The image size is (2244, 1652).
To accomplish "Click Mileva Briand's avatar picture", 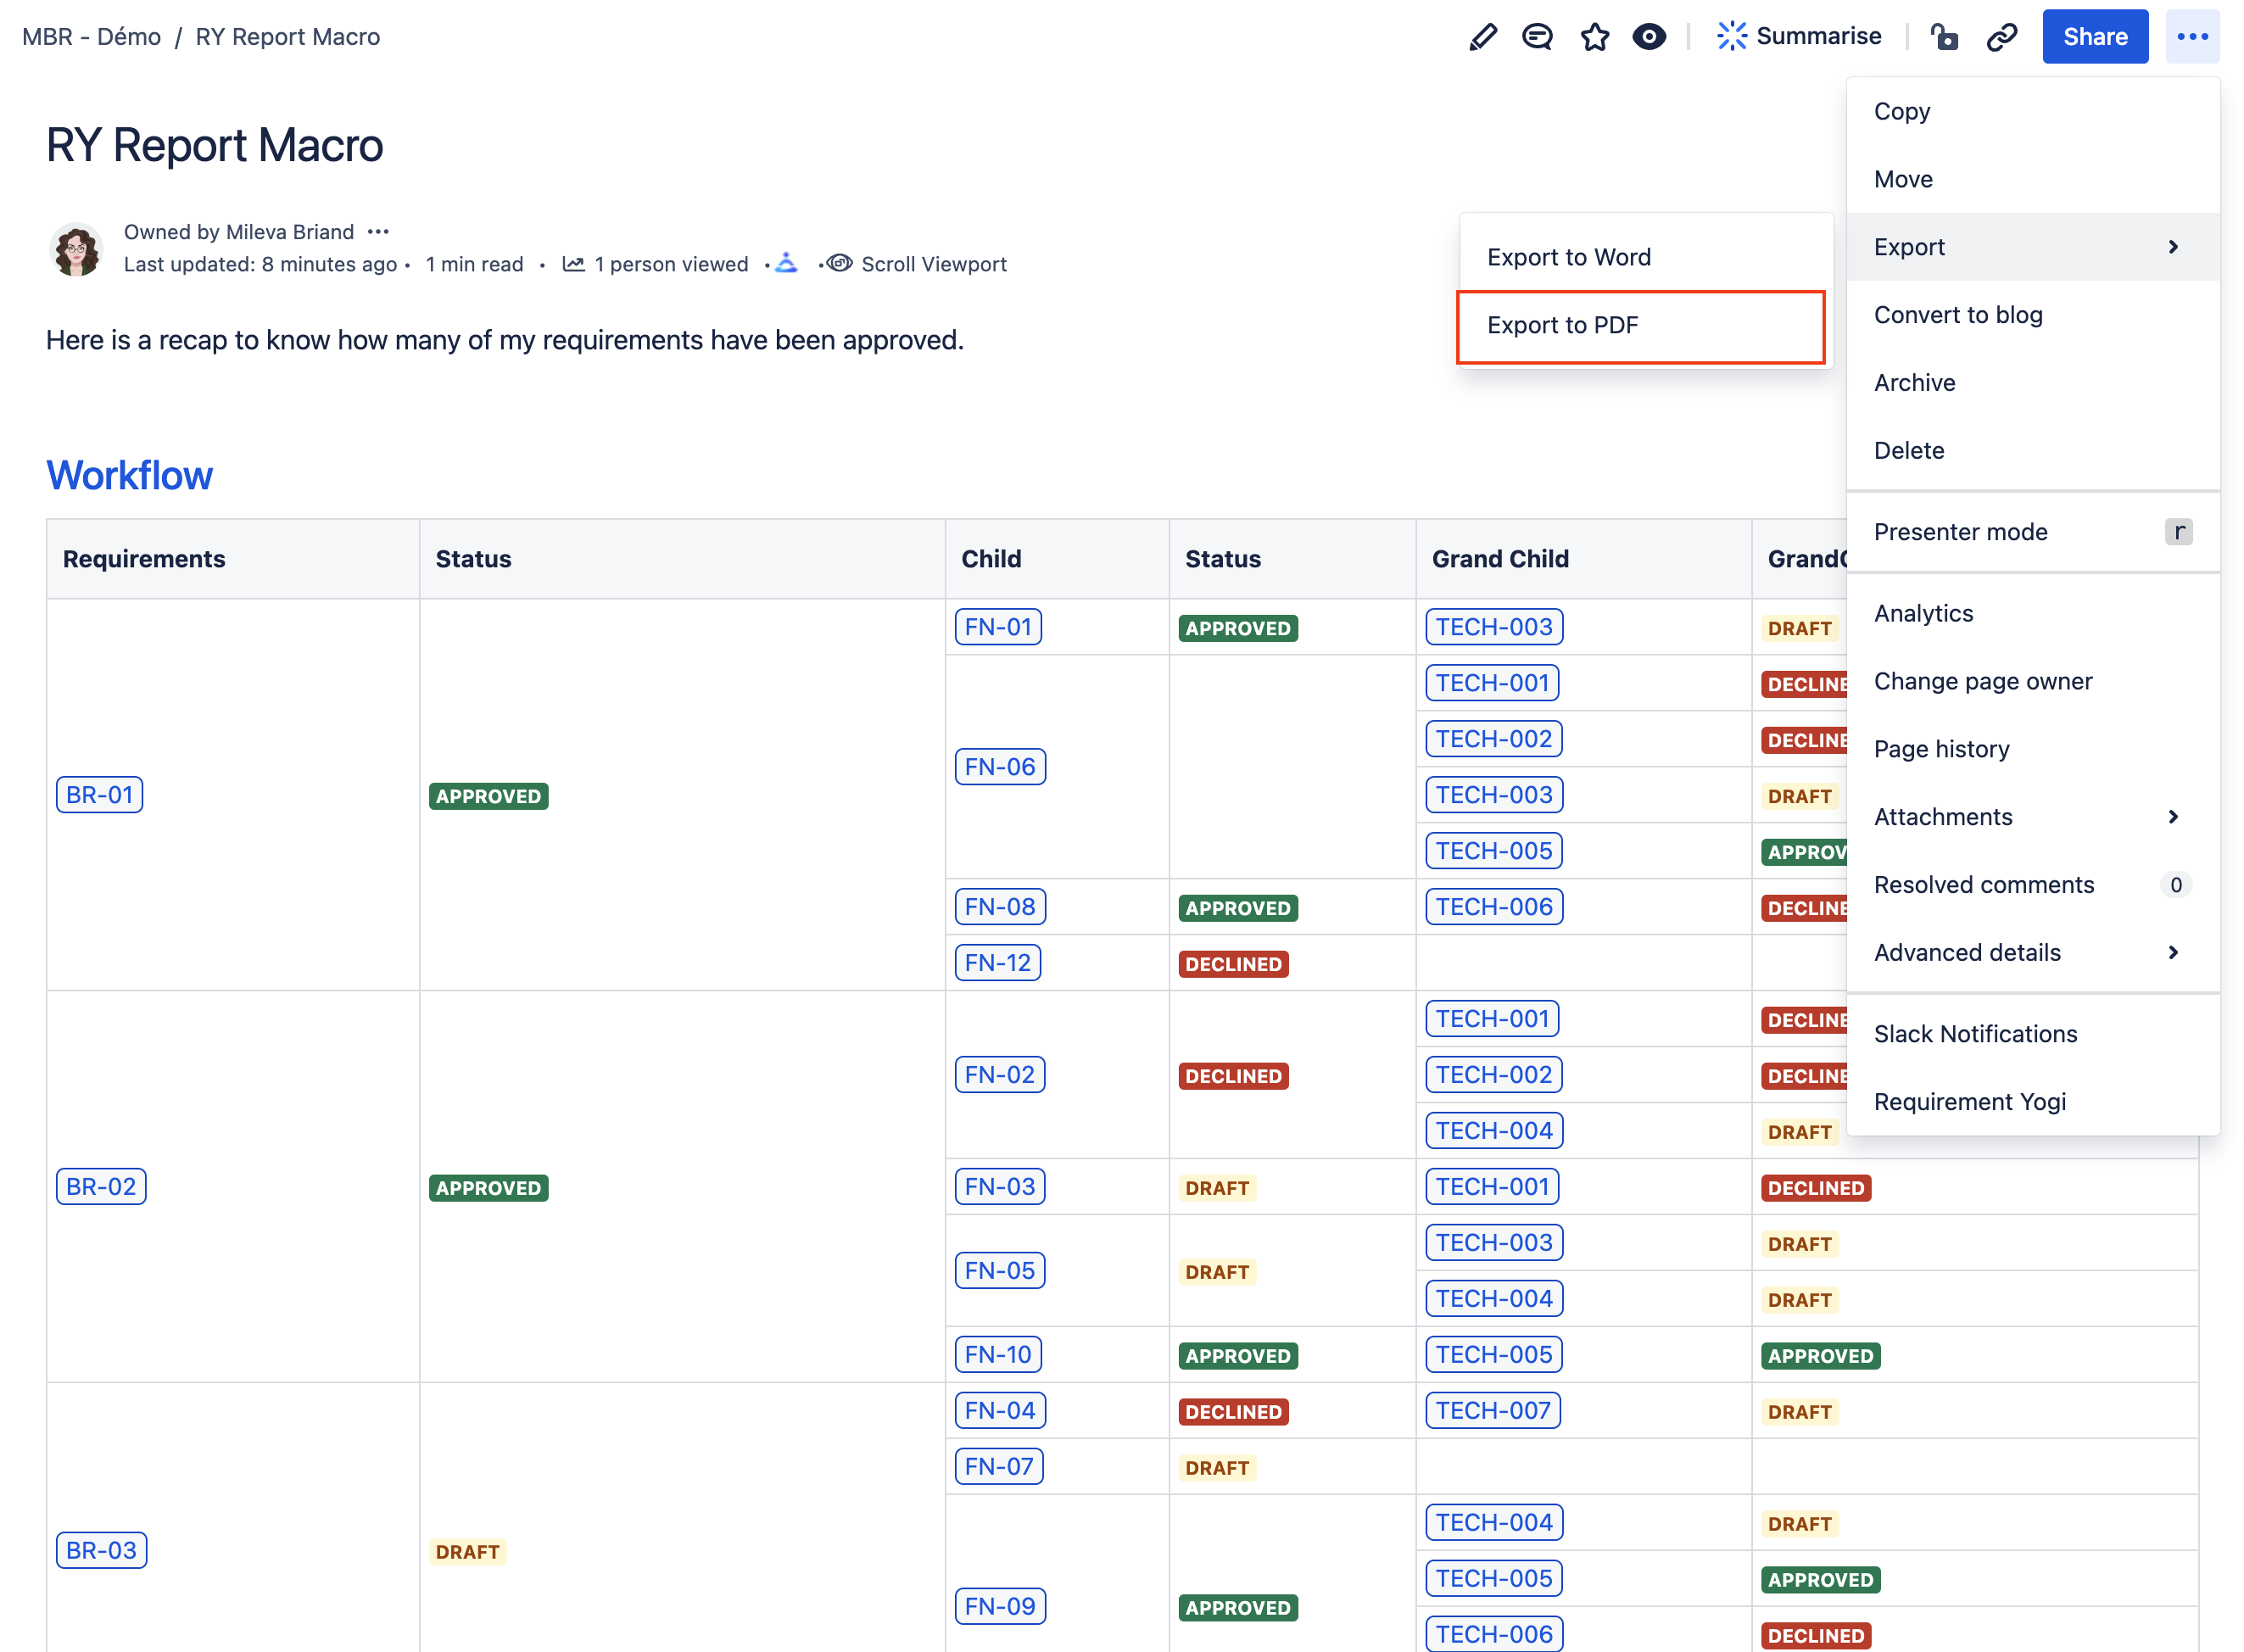I will 75,249.
